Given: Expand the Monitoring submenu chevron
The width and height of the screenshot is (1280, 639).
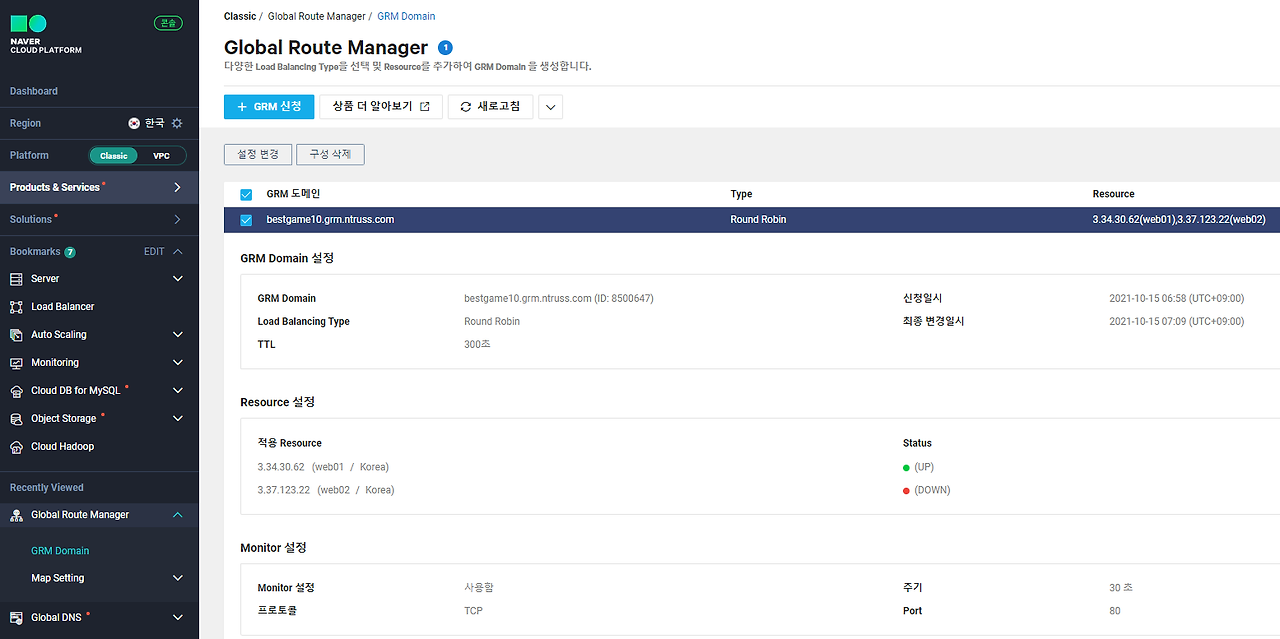Looking at the screenshot, I should pyautogui.click(x=178, y=363).
